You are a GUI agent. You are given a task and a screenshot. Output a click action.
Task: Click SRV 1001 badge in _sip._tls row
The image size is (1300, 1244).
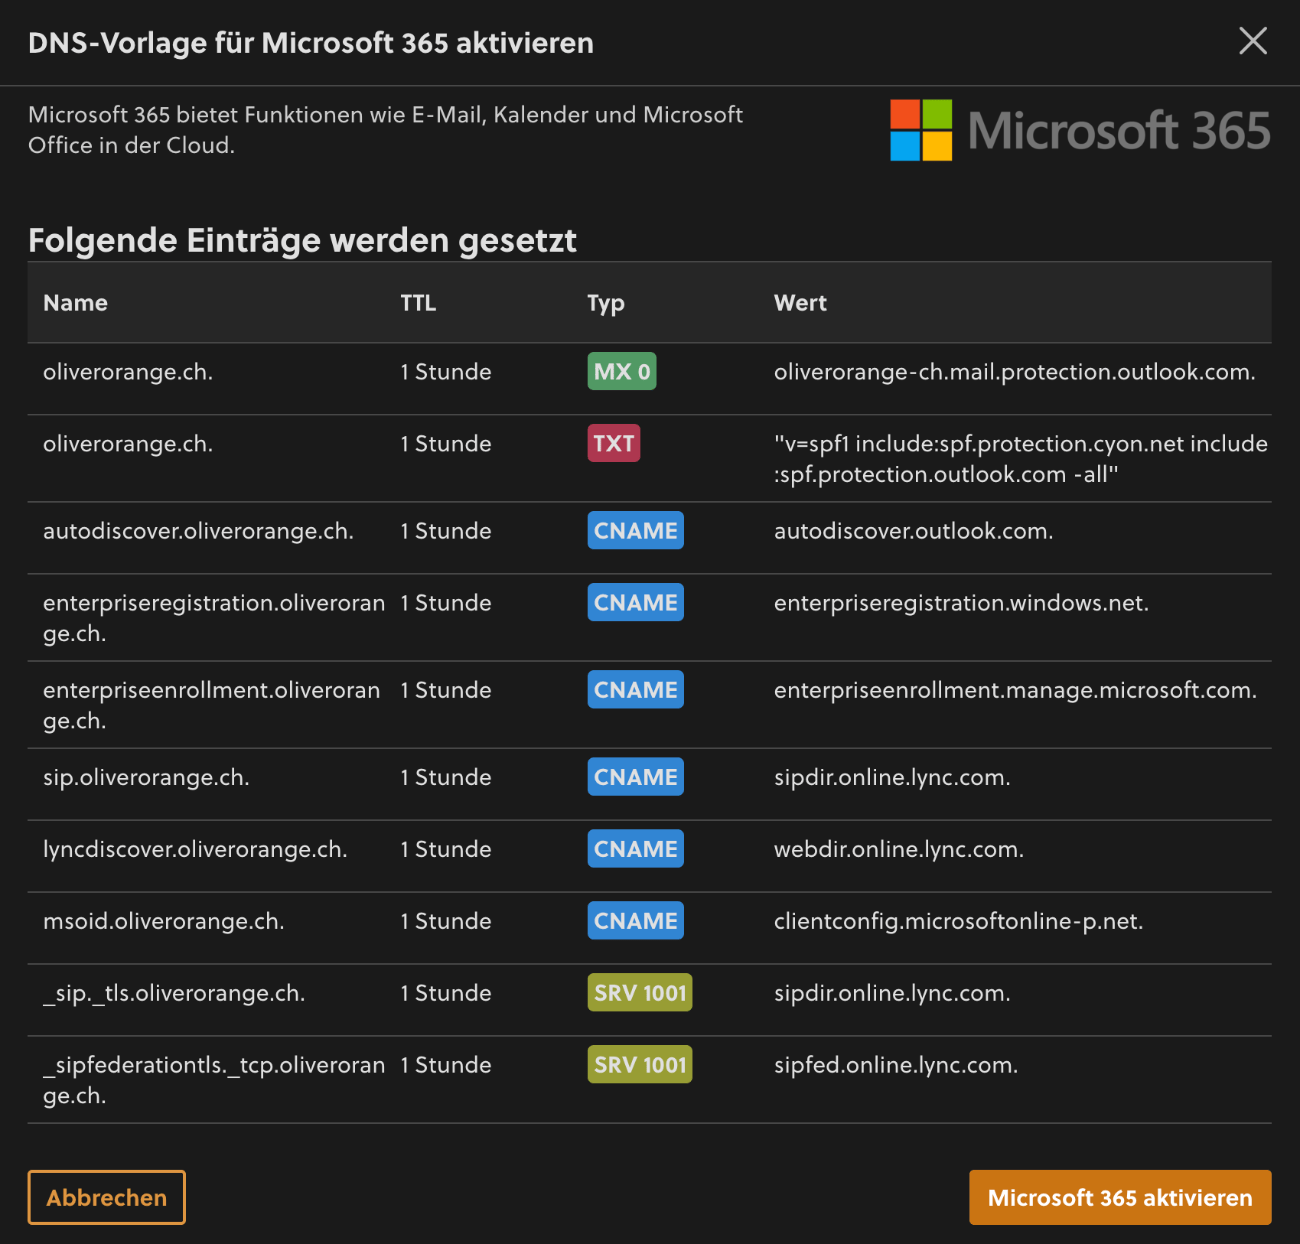pos(640,993)
